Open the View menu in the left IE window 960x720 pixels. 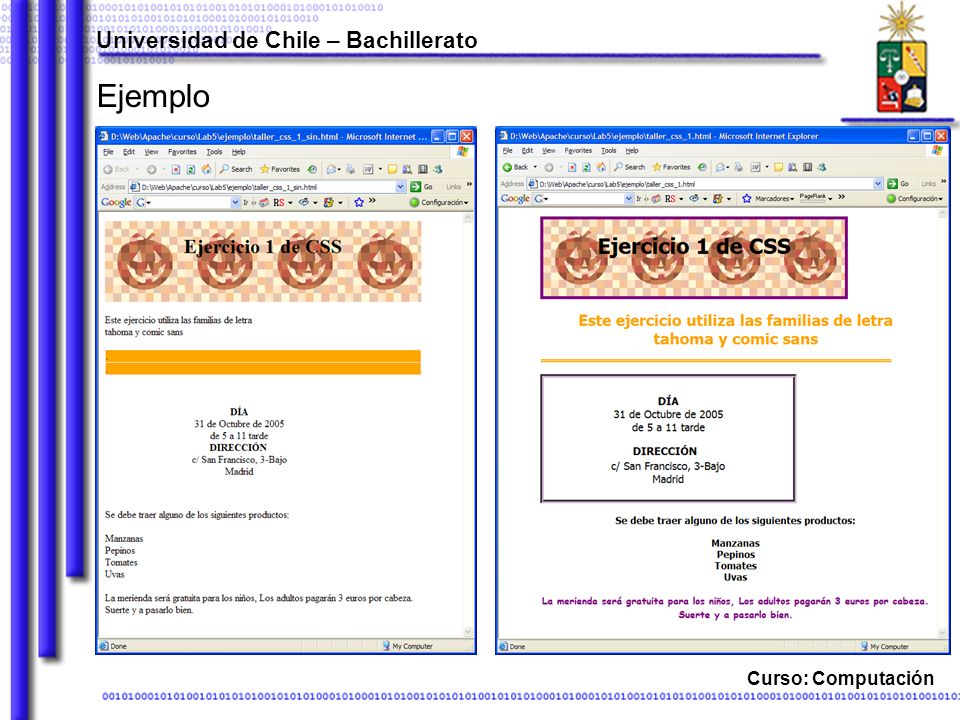(x=151, y=152)
